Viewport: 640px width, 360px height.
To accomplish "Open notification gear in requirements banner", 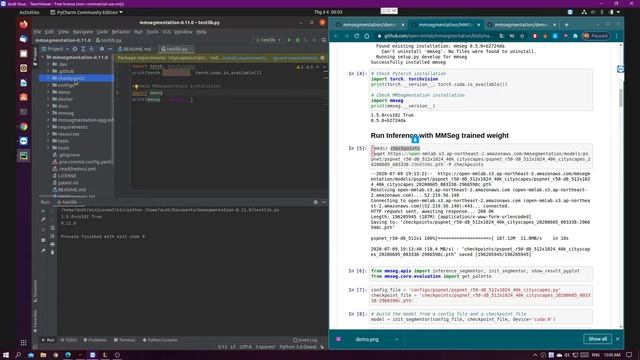I will click(x=322, y=58).
